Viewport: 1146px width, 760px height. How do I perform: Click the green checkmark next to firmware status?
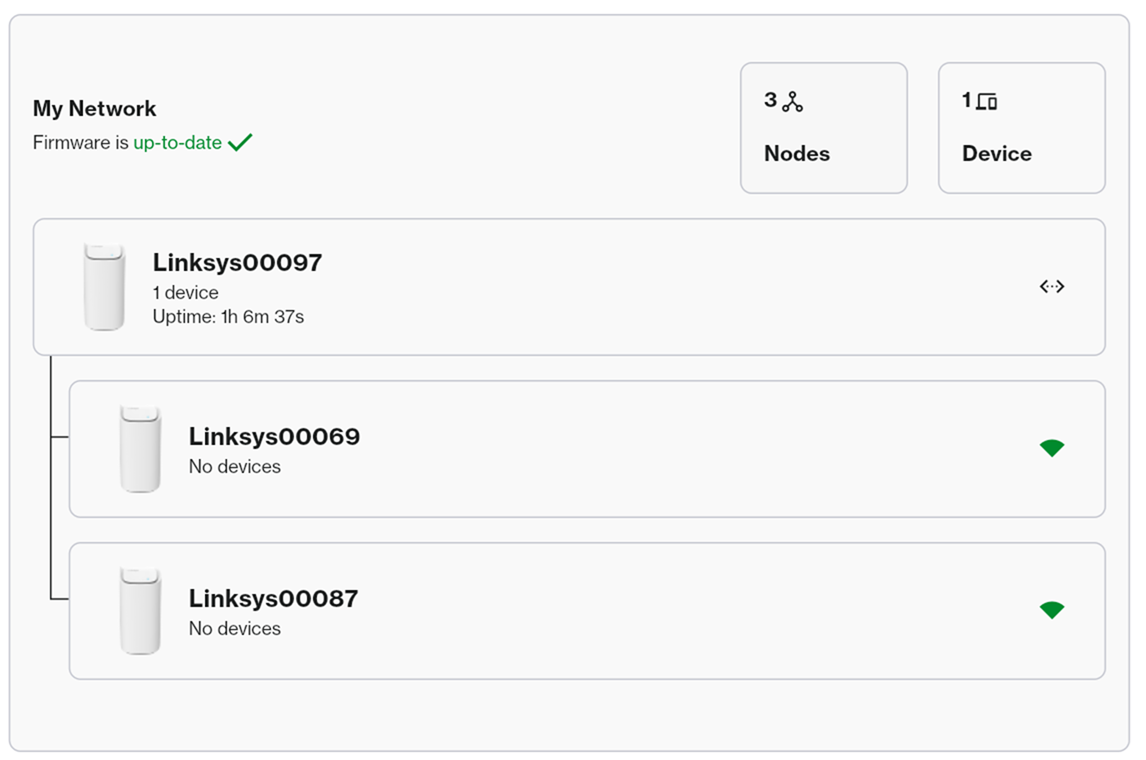239,142
